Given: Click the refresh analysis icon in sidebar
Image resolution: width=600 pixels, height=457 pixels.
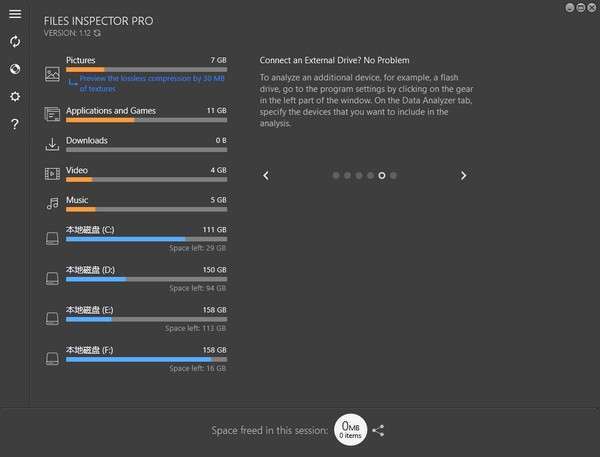Looking at the screenshot, I should tap(15, 41).
